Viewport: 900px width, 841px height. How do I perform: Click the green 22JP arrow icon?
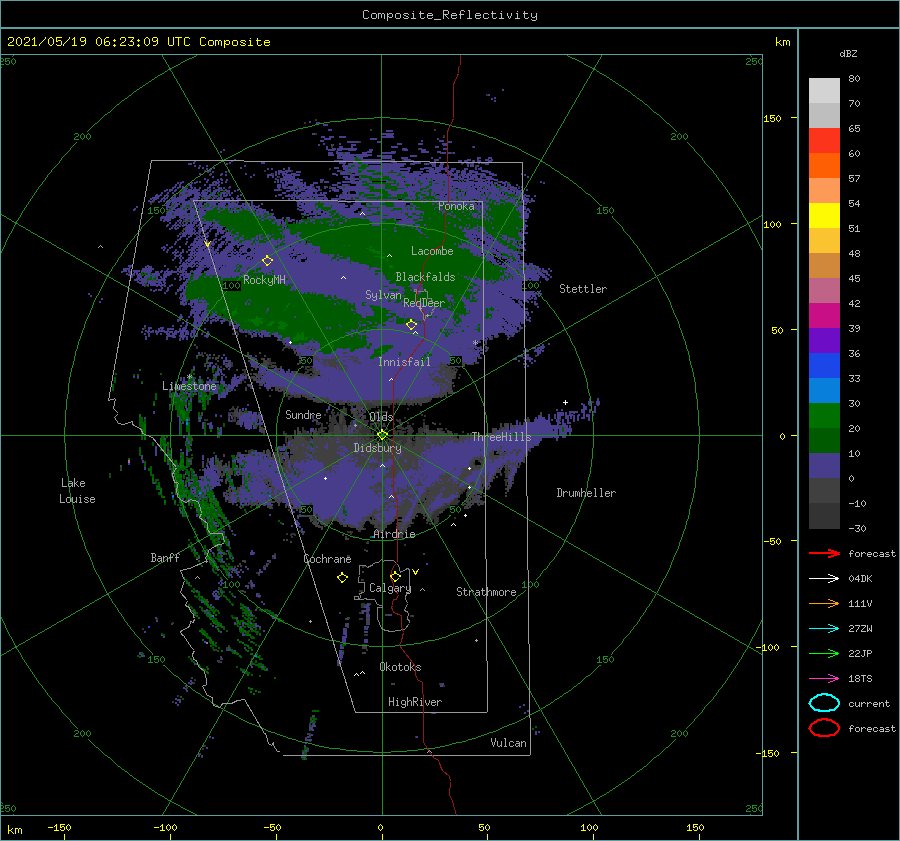(824, 653)
